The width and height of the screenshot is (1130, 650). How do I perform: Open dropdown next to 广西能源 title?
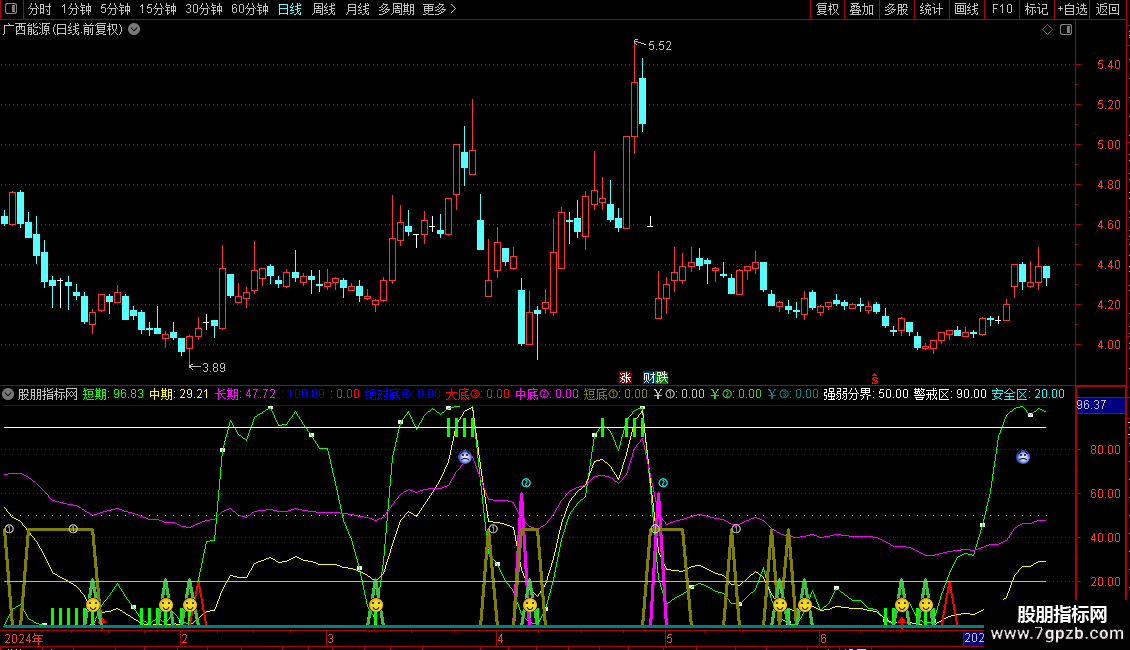point(134,30)
